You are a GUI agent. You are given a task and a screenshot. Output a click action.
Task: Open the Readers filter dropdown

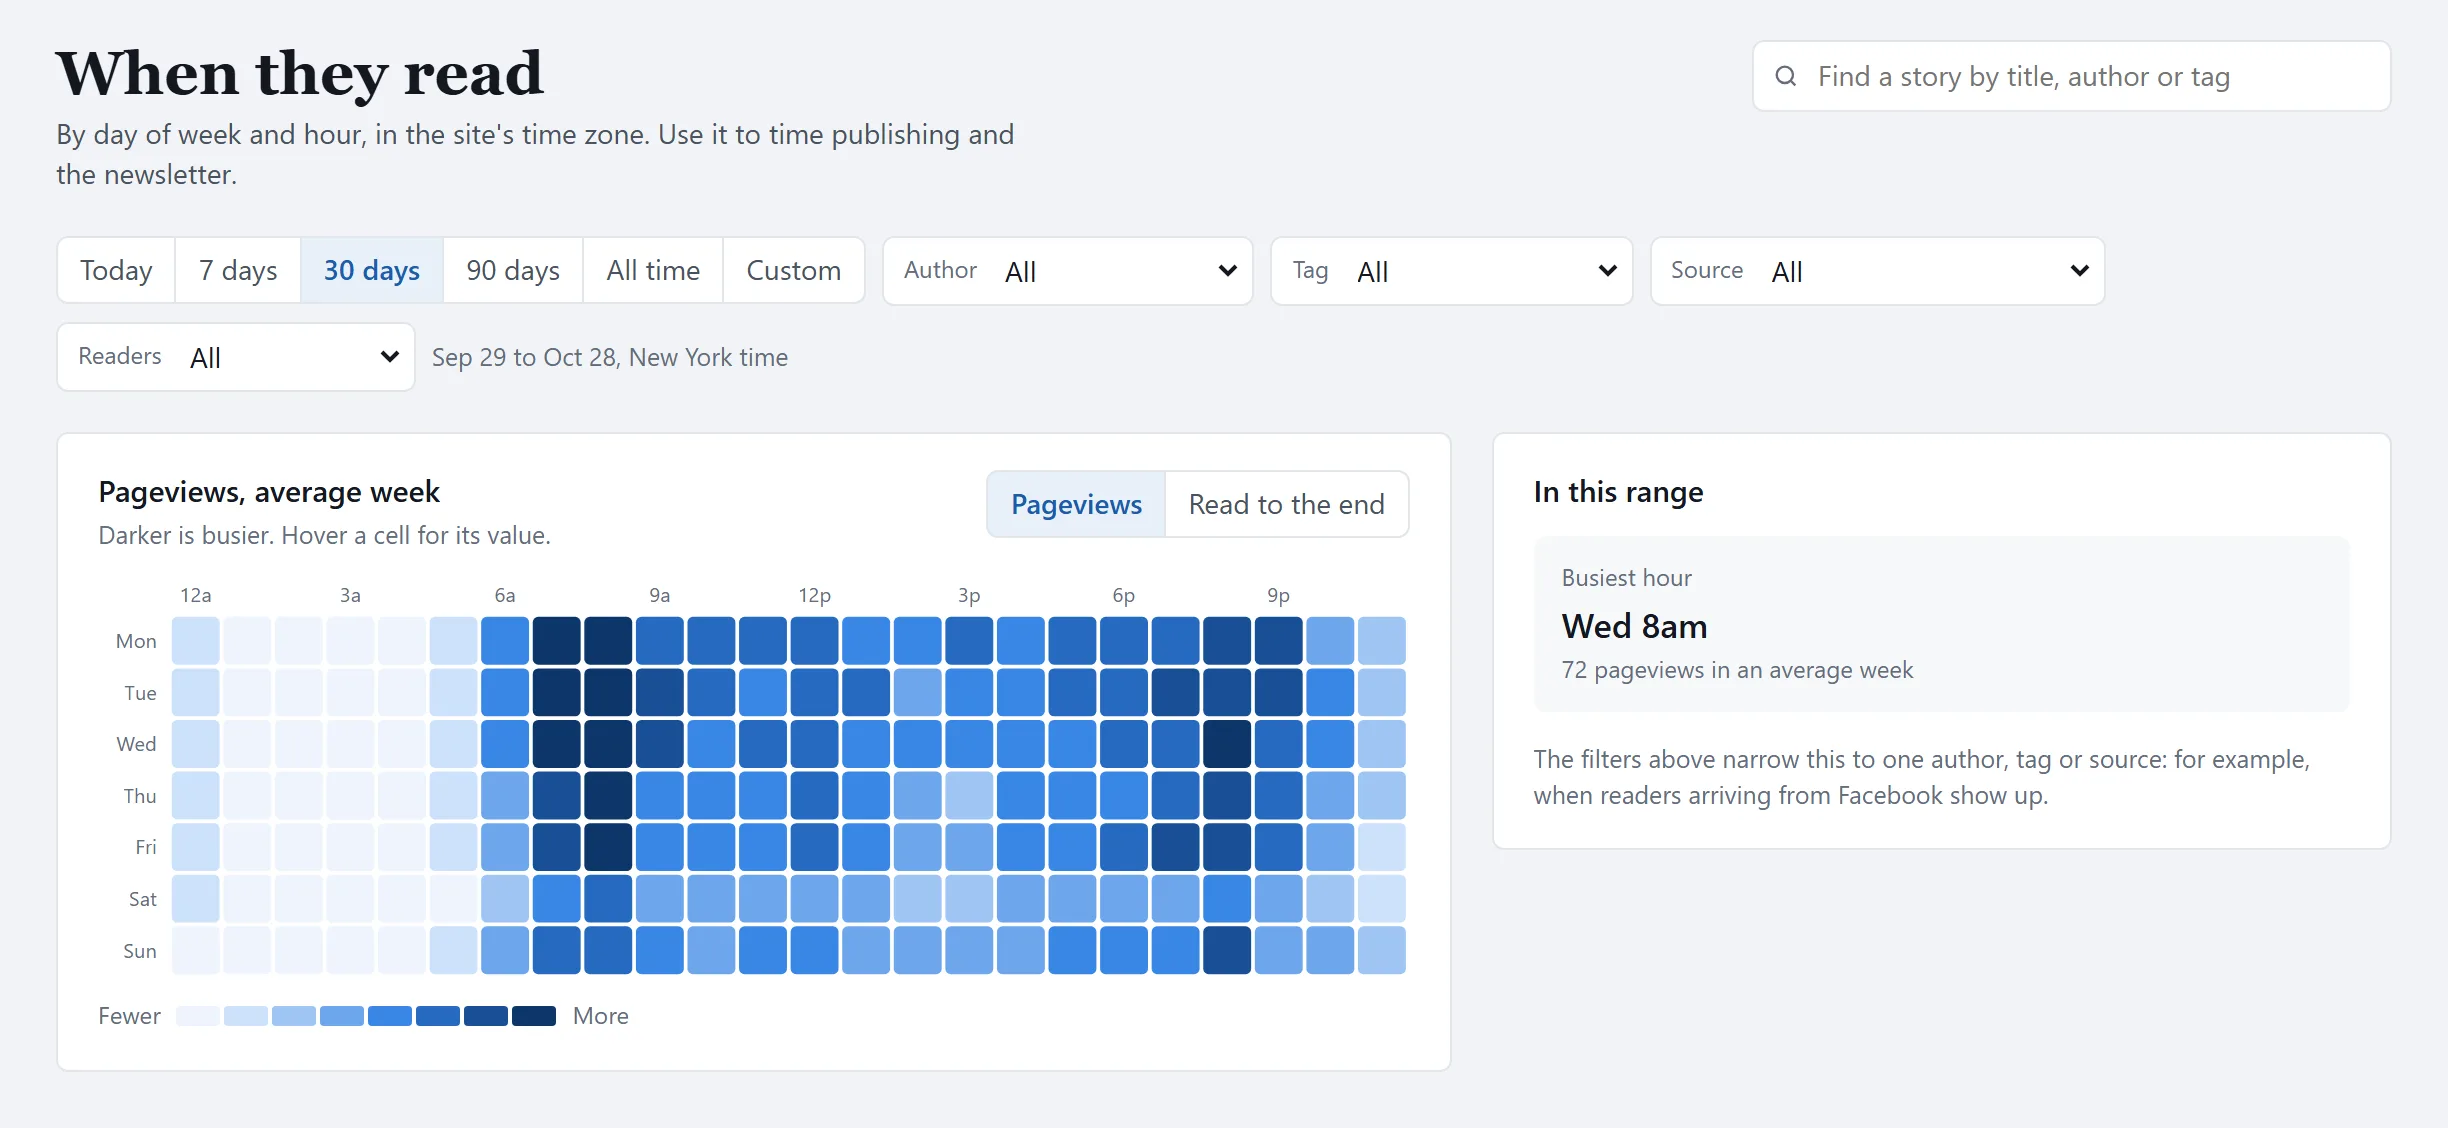(x=236, y=357)
